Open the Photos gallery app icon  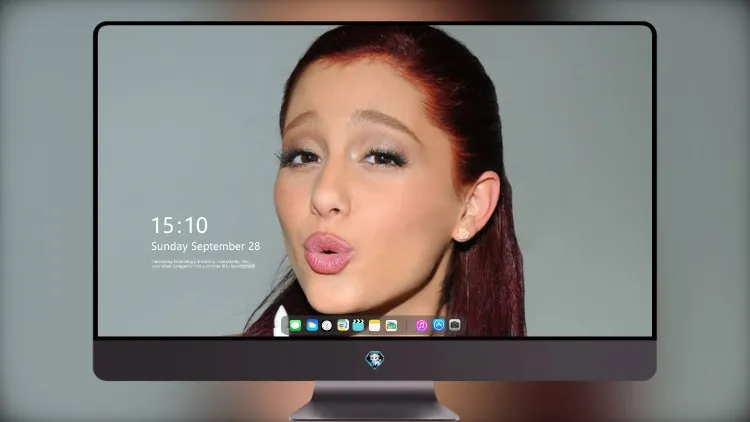(x=391, y=325)
